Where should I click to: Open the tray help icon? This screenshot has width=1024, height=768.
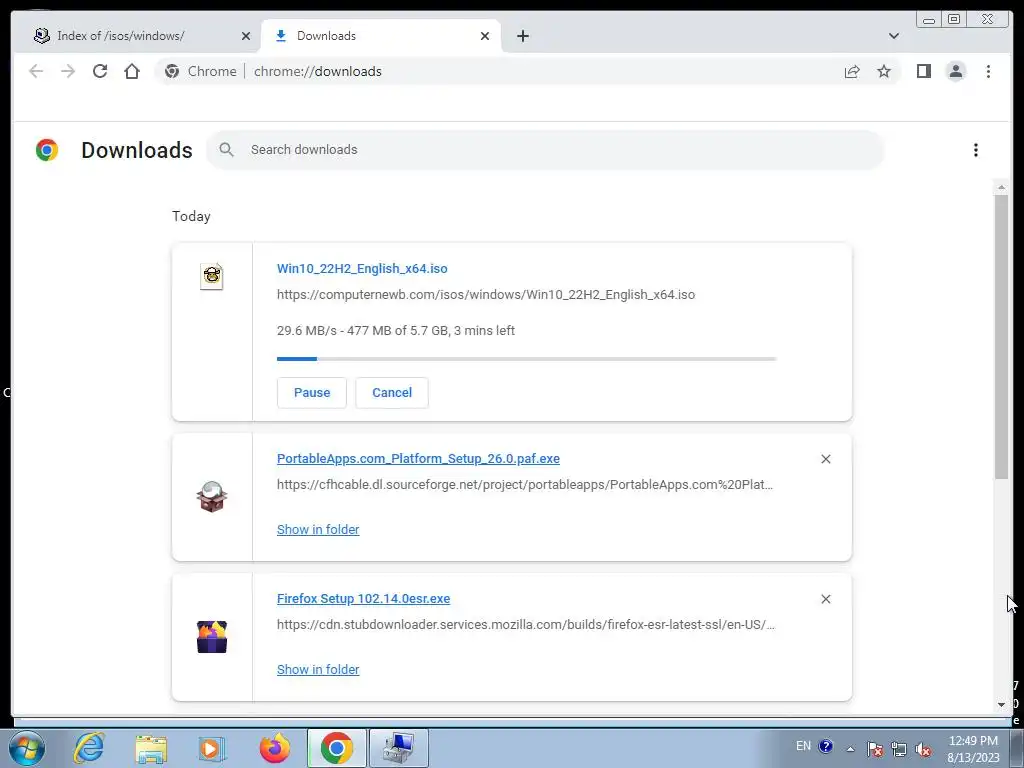(x=825, y=746)
